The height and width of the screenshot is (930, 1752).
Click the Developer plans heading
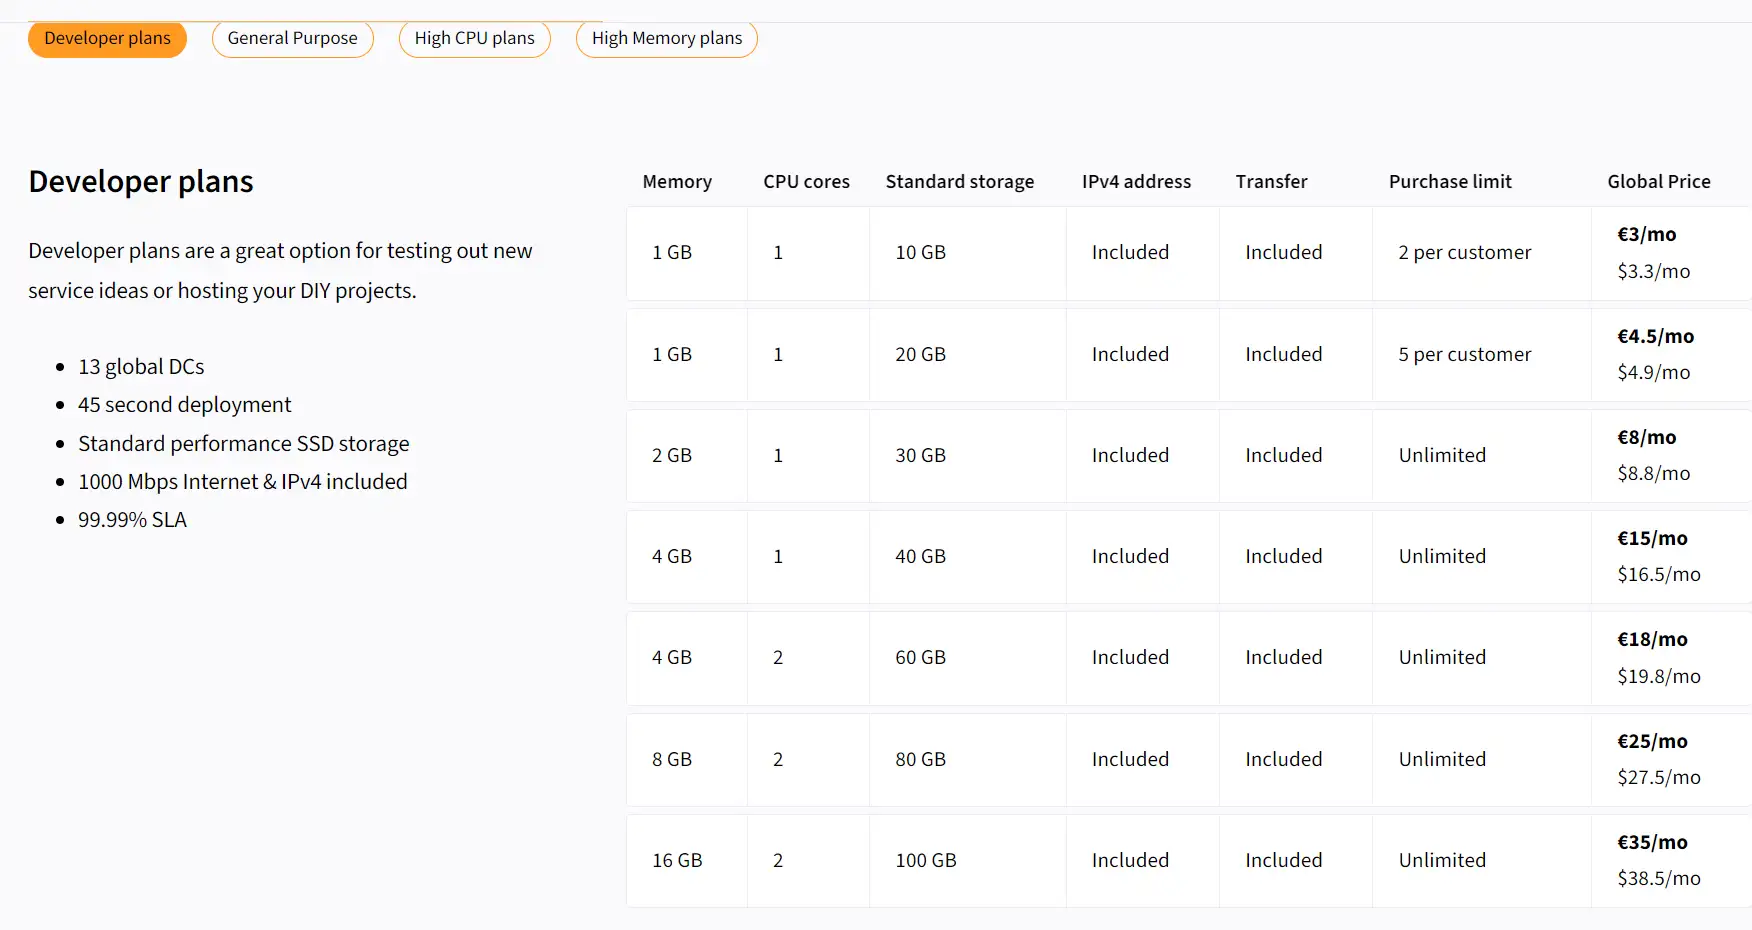[141, 182]
